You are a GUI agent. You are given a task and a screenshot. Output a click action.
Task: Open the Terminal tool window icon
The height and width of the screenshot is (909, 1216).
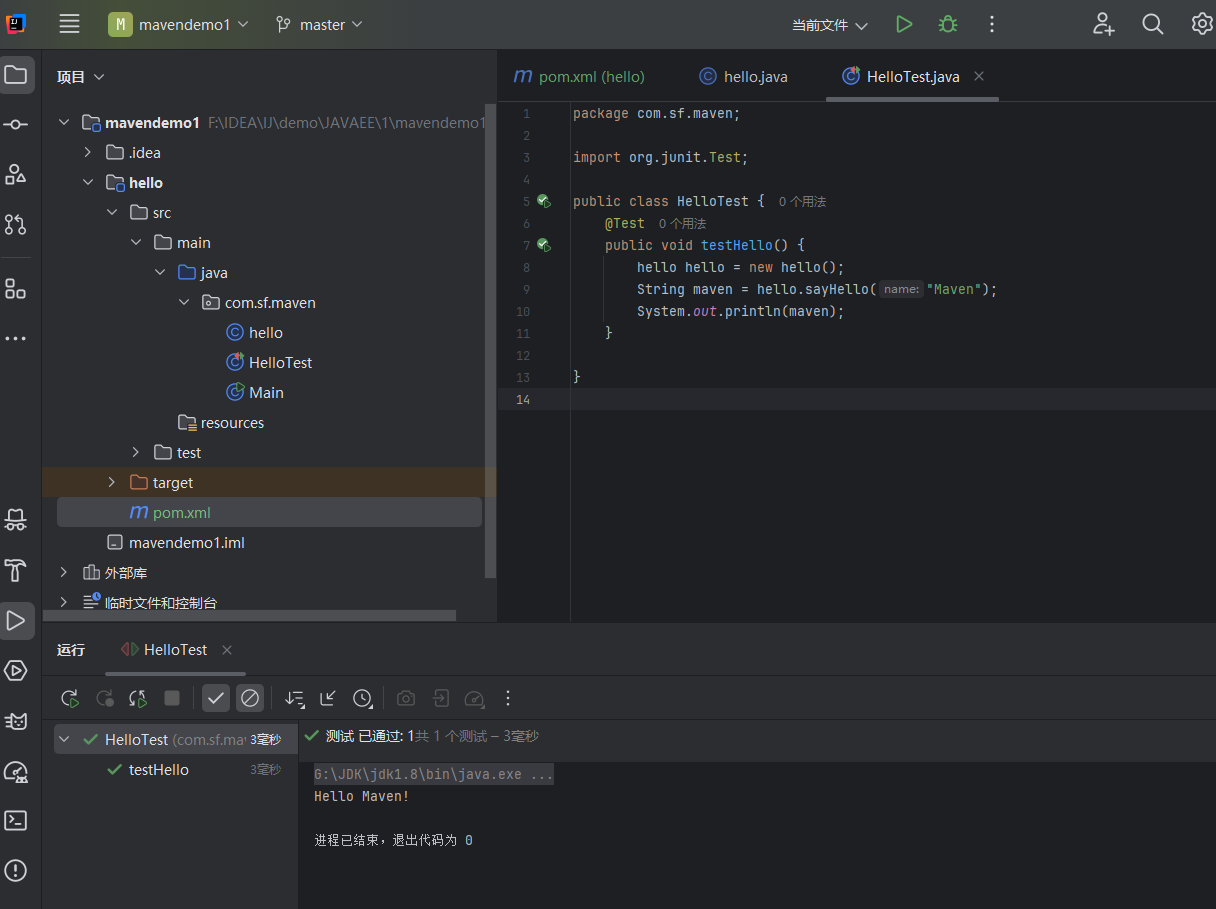(x=16, y=820)
